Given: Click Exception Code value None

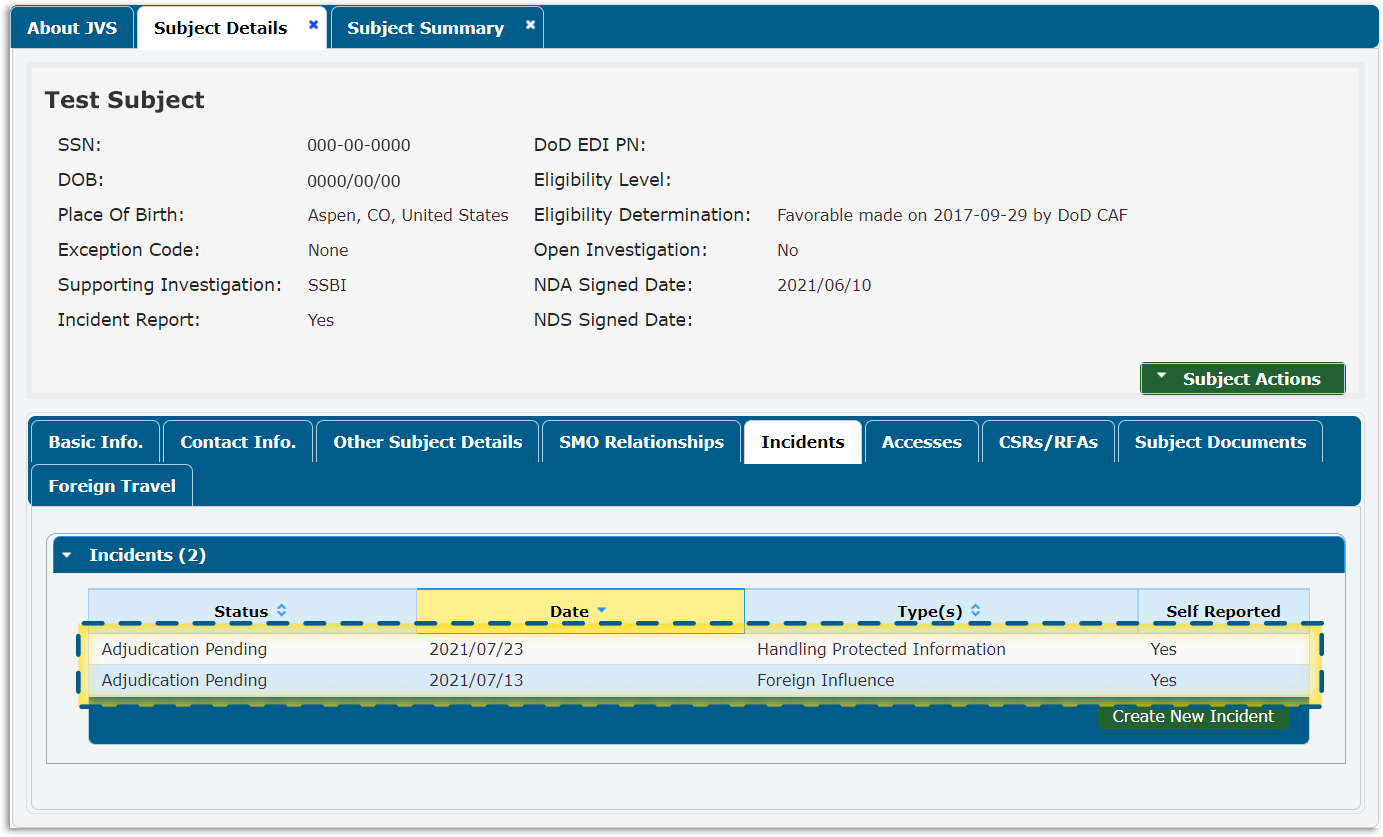Looking at the screenshot, I should [x=328, y=250].
